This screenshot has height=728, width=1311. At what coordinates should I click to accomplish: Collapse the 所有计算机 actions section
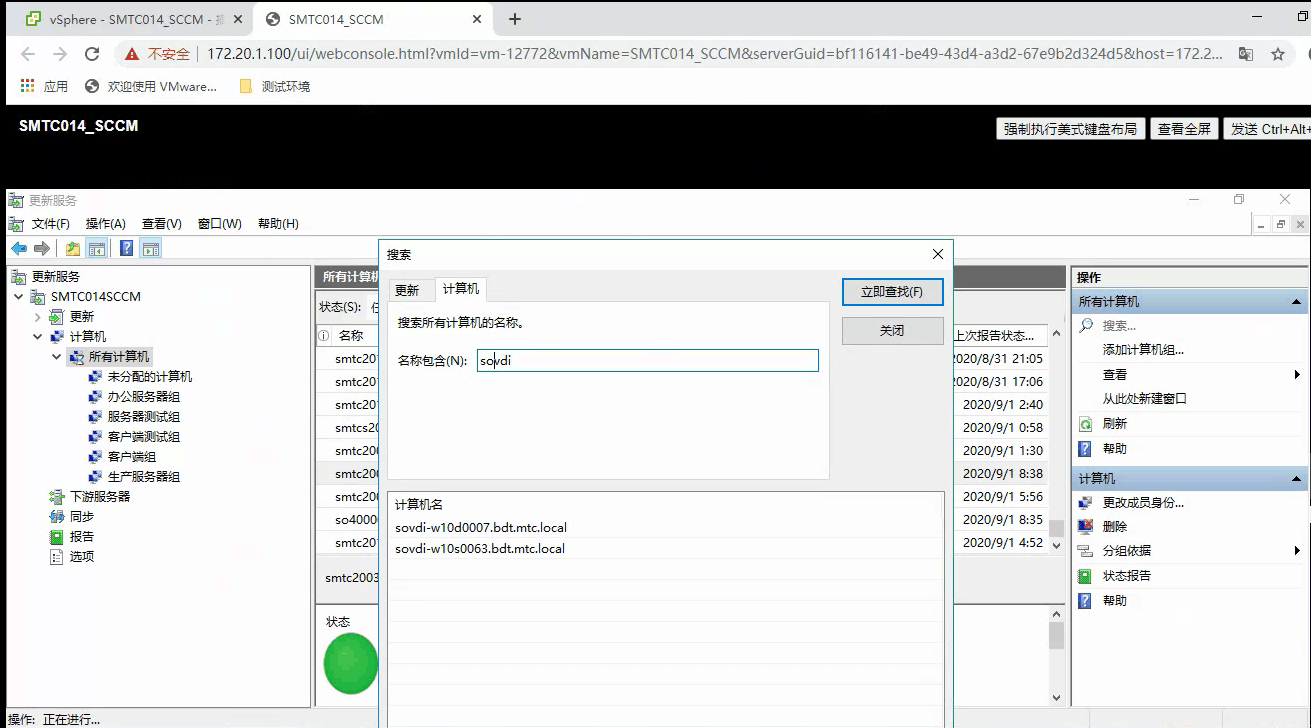(1296, 301)
